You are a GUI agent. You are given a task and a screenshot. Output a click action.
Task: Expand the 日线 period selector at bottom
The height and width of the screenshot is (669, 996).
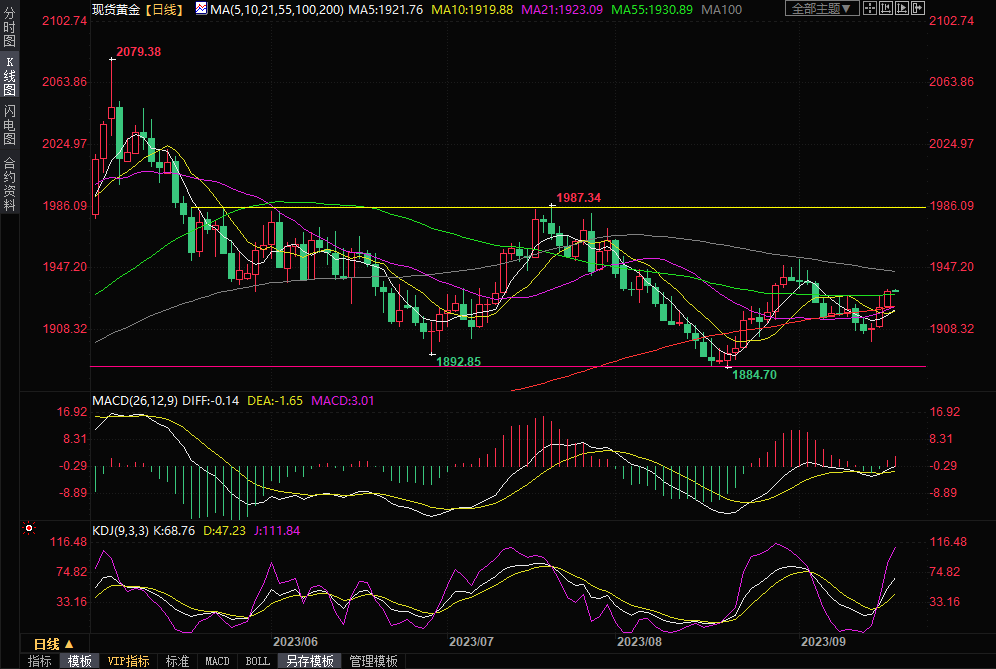click(52, 643)
